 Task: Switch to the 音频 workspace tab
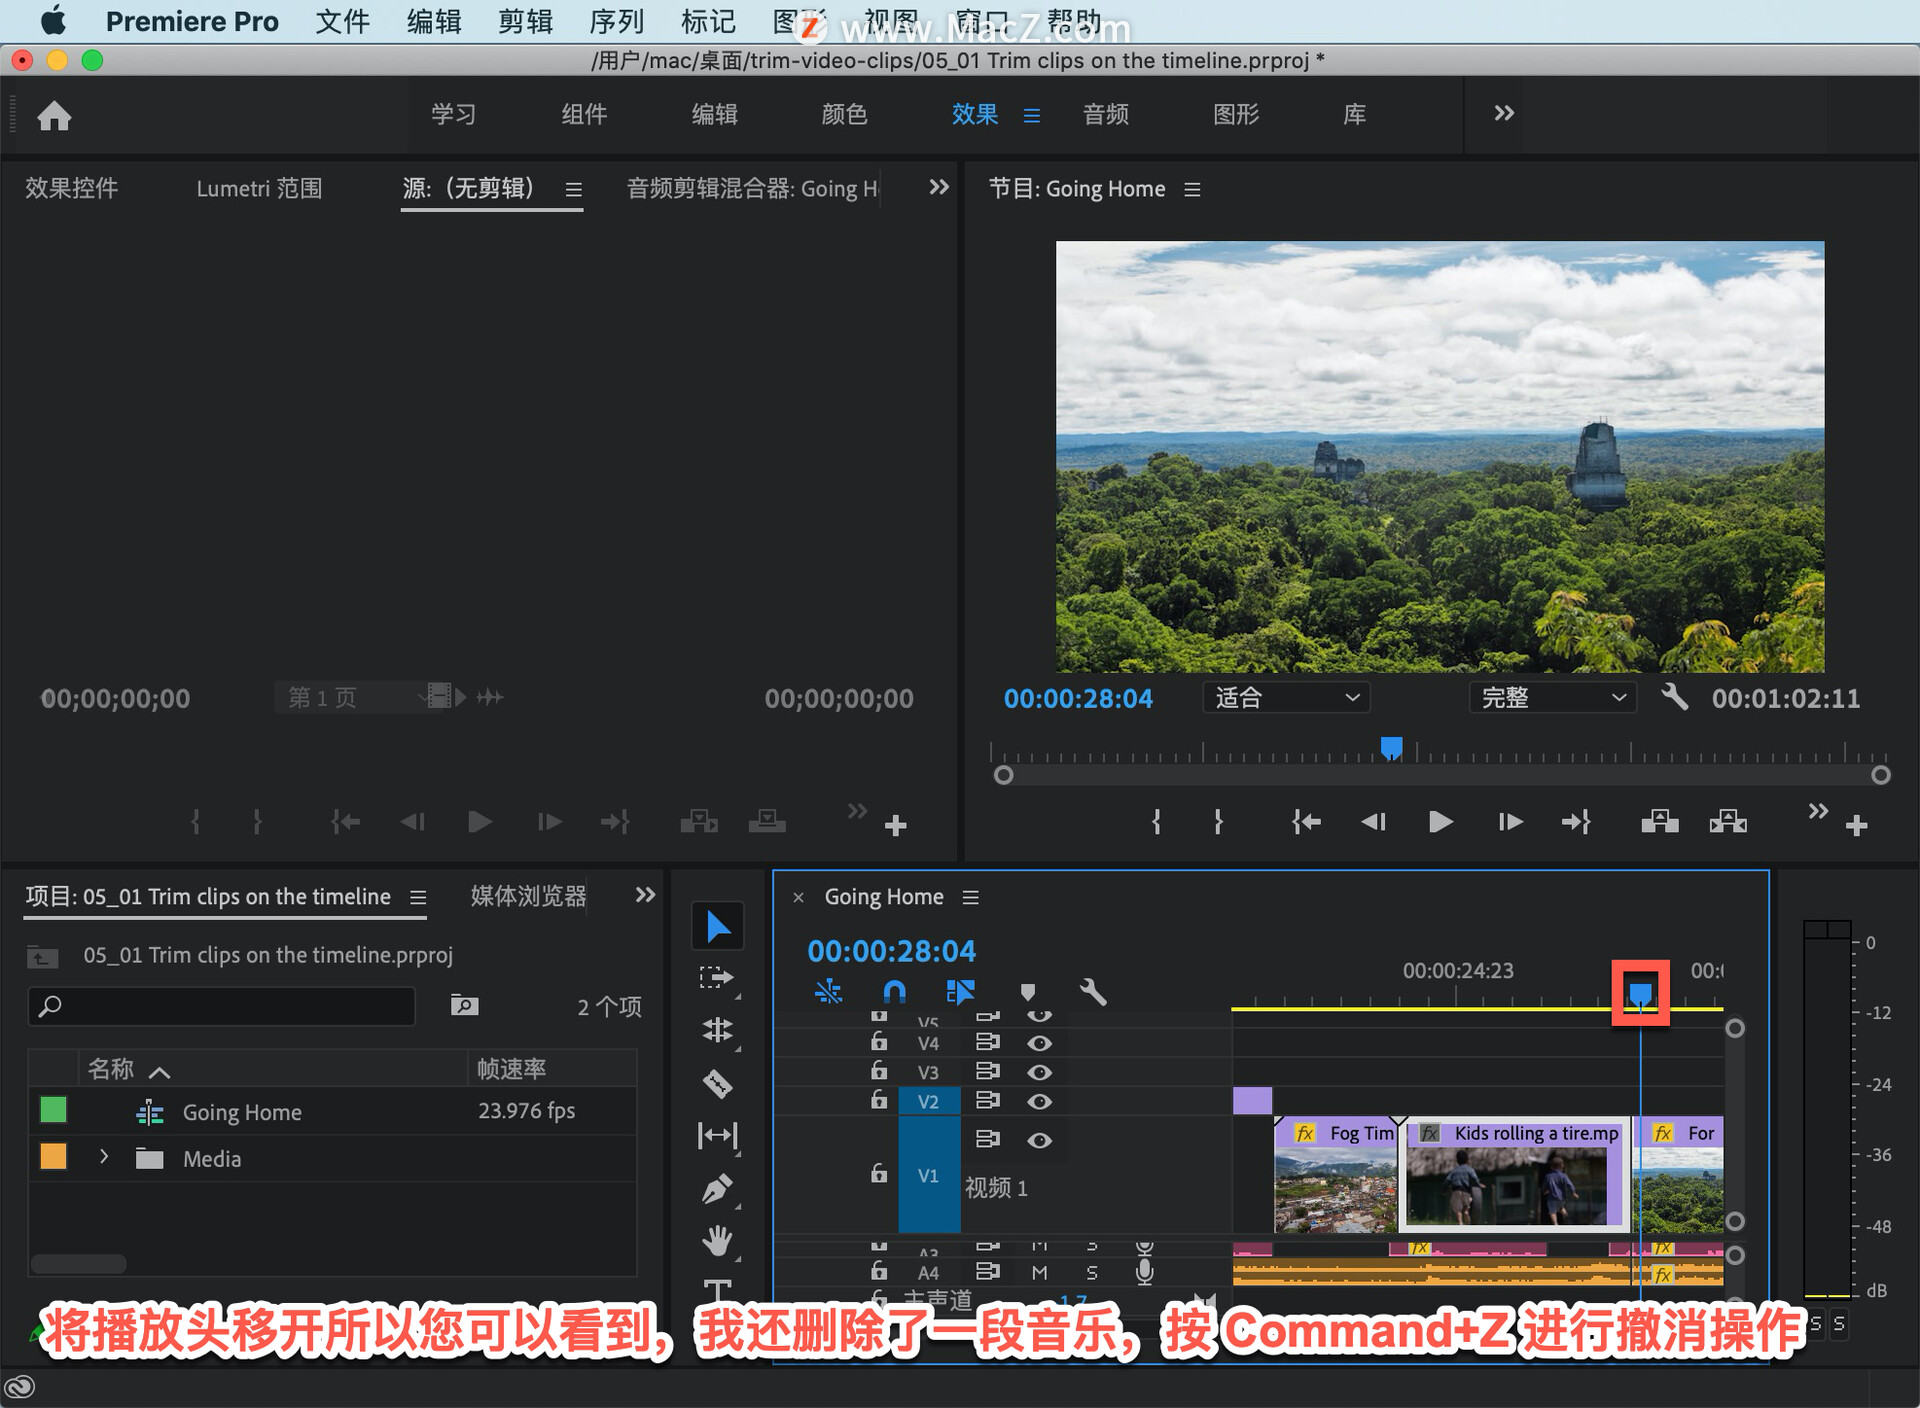click(x=1105, y=114)
